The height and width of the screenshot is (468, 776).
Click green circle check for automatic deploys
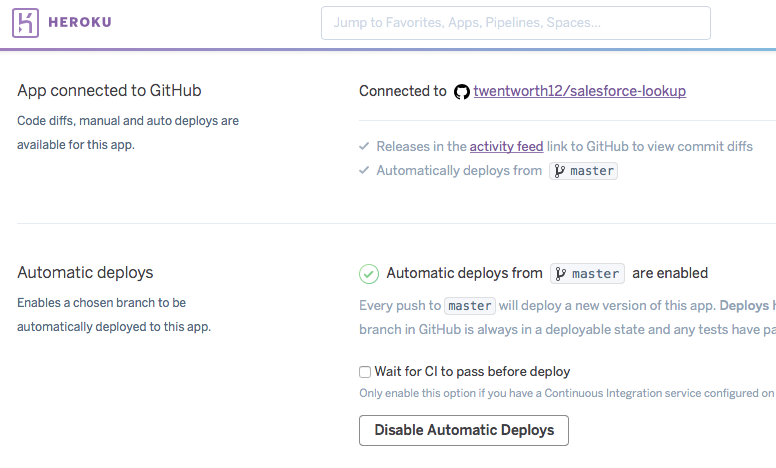pyautogui.click(x=369, y=274)
